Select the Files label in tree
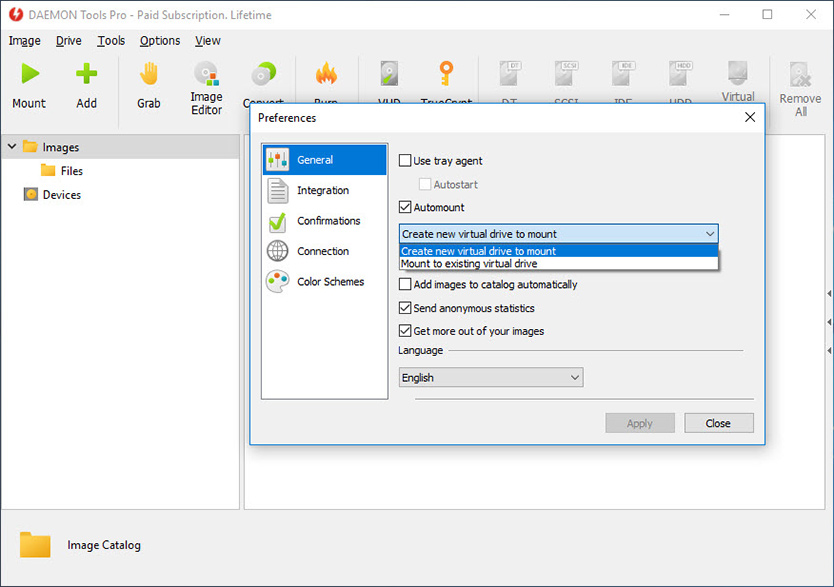 [x=72, y=171]
